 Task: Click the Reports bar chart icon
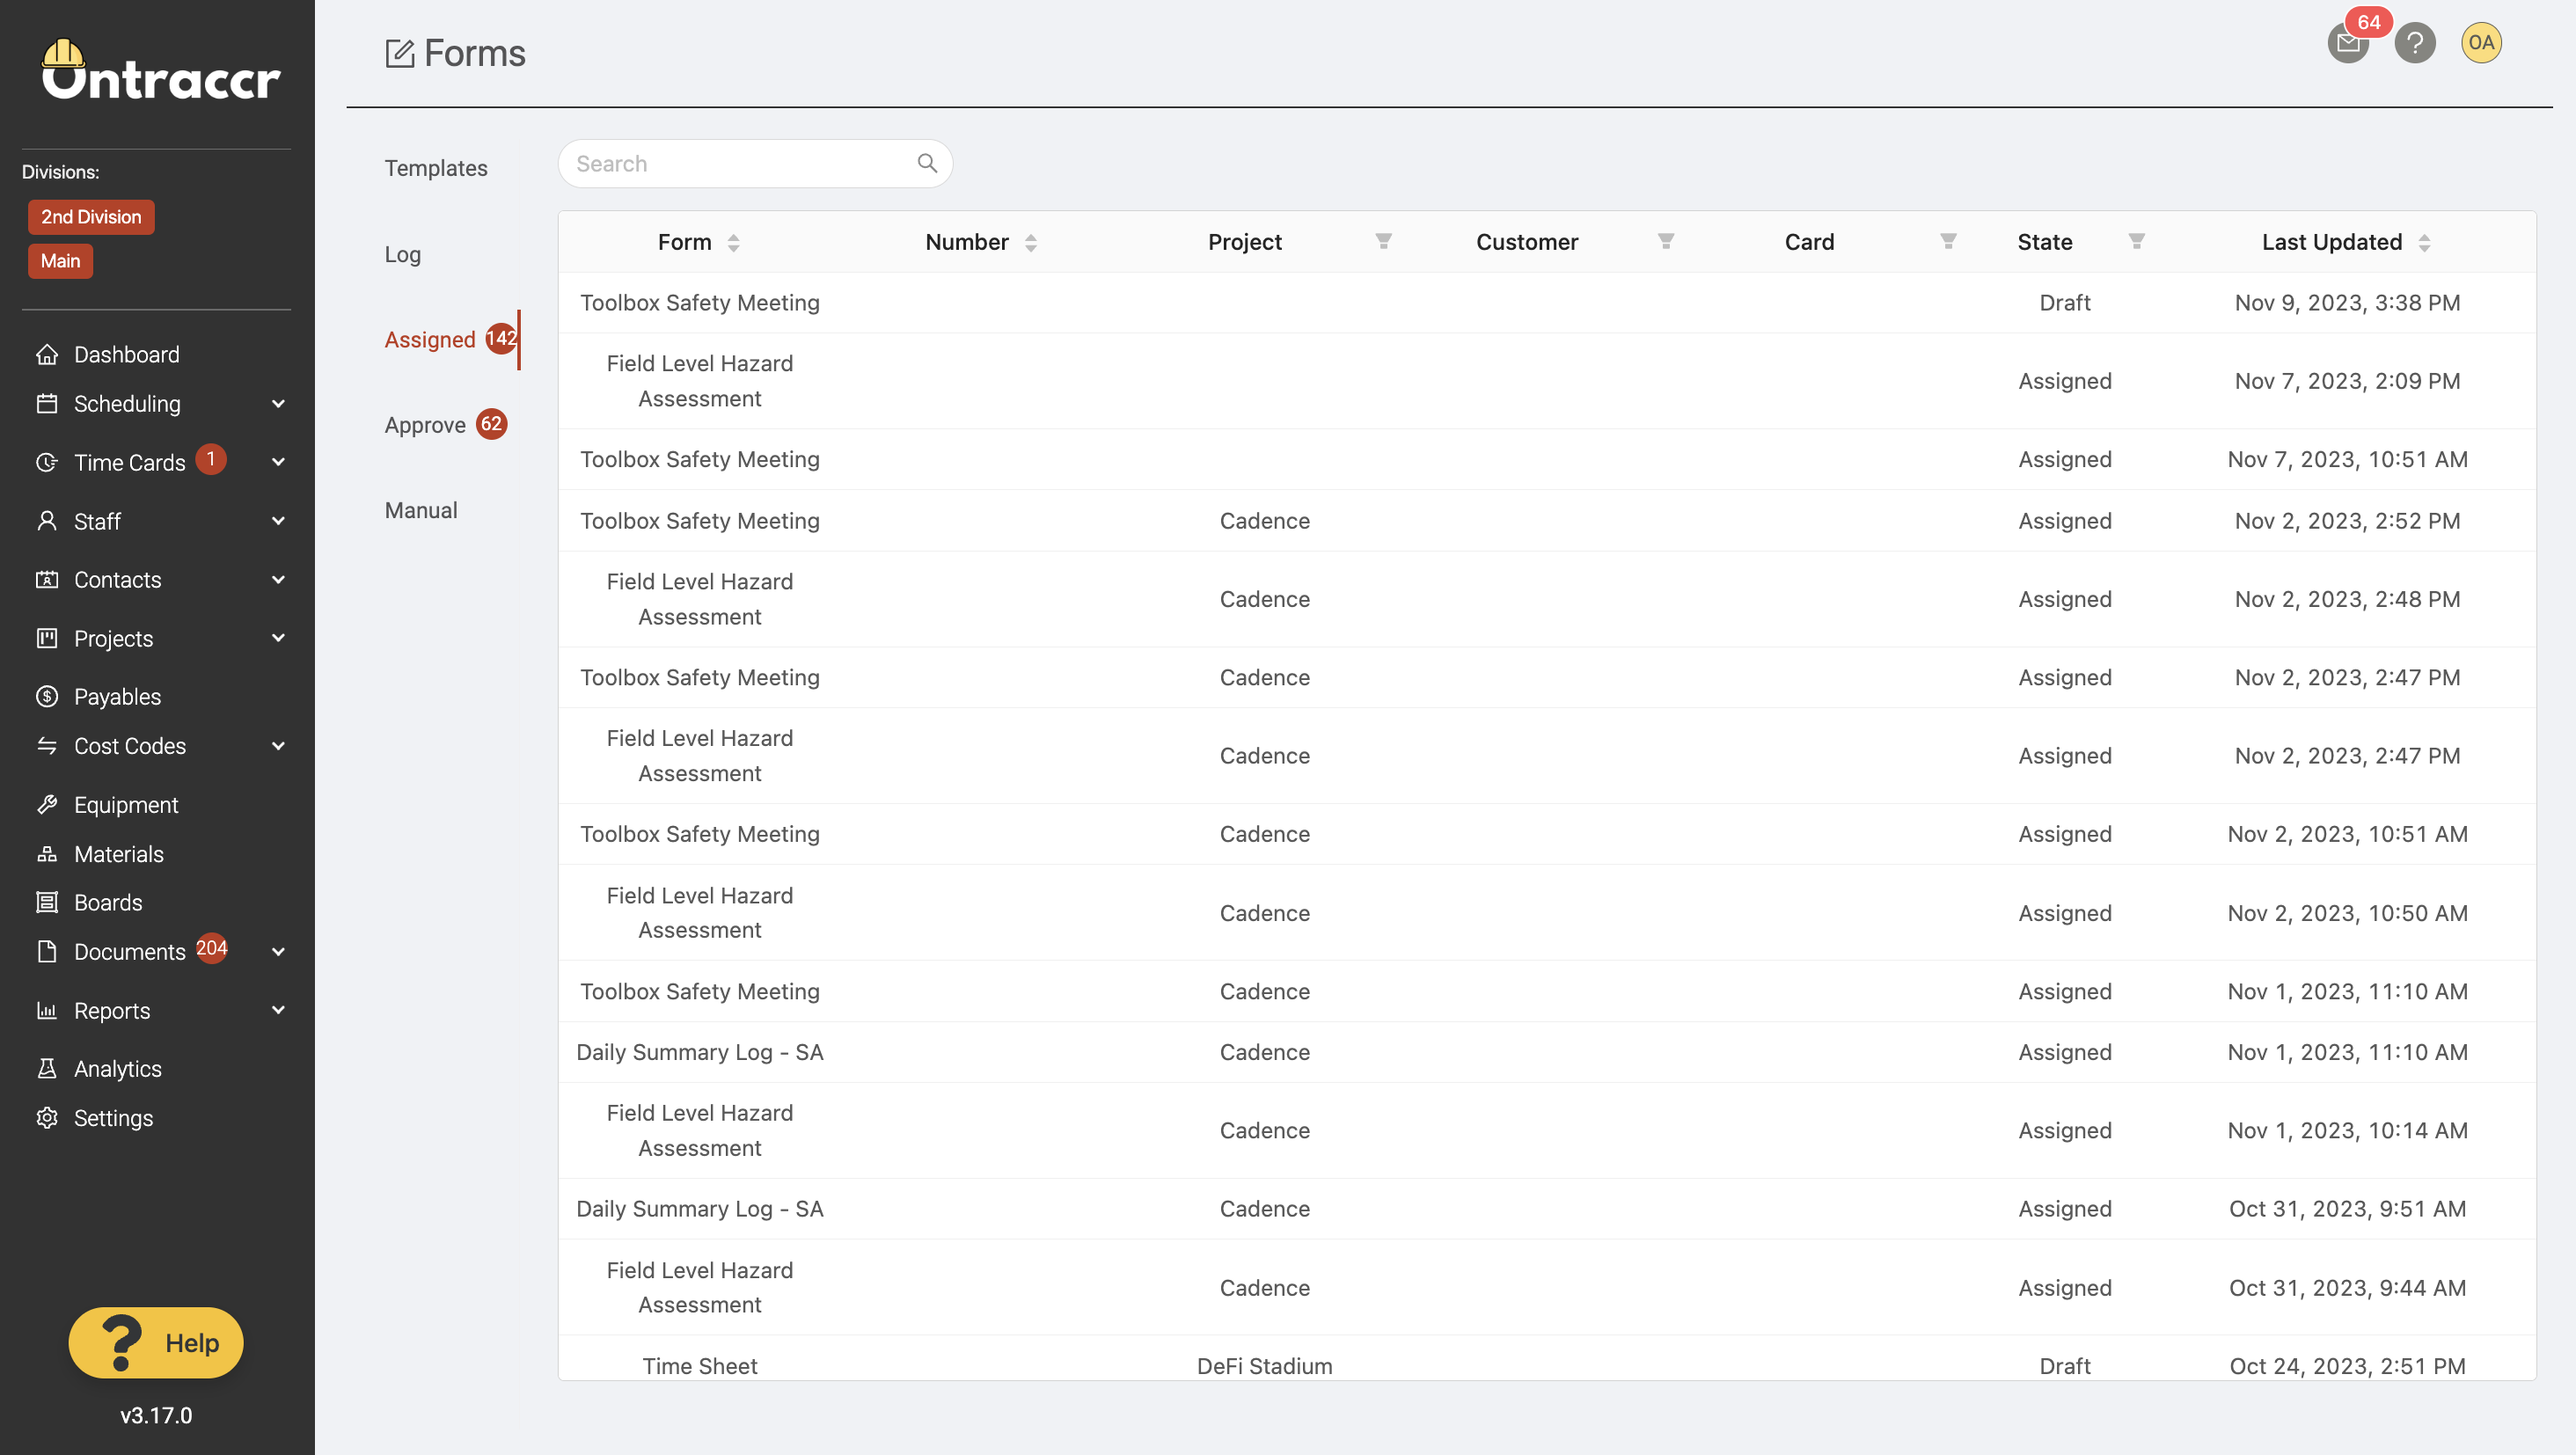pyautogui.click(x=47, y=1010)
